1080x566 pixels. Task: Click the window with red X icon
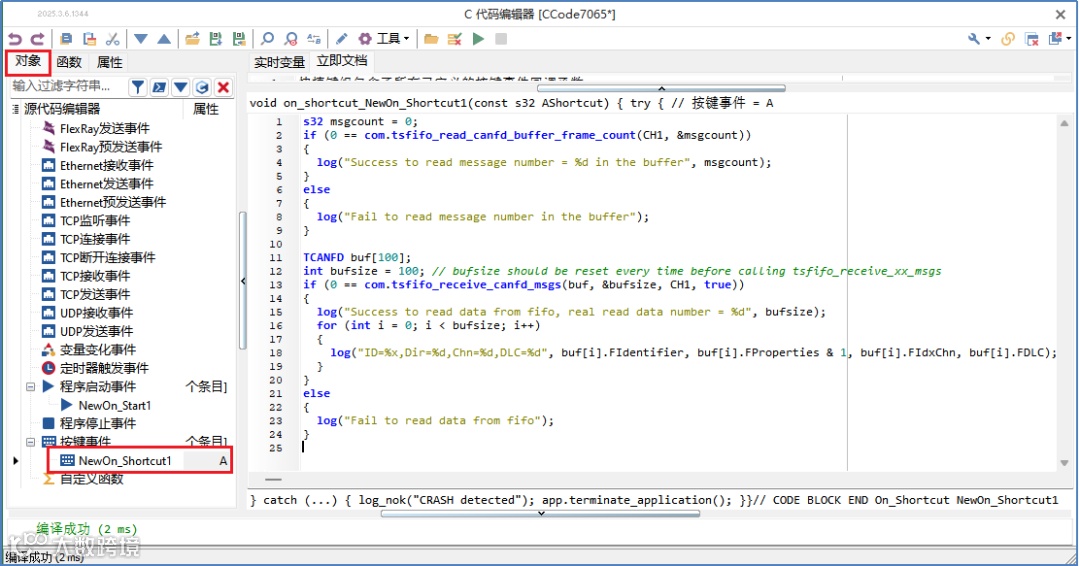(1032, 39)
